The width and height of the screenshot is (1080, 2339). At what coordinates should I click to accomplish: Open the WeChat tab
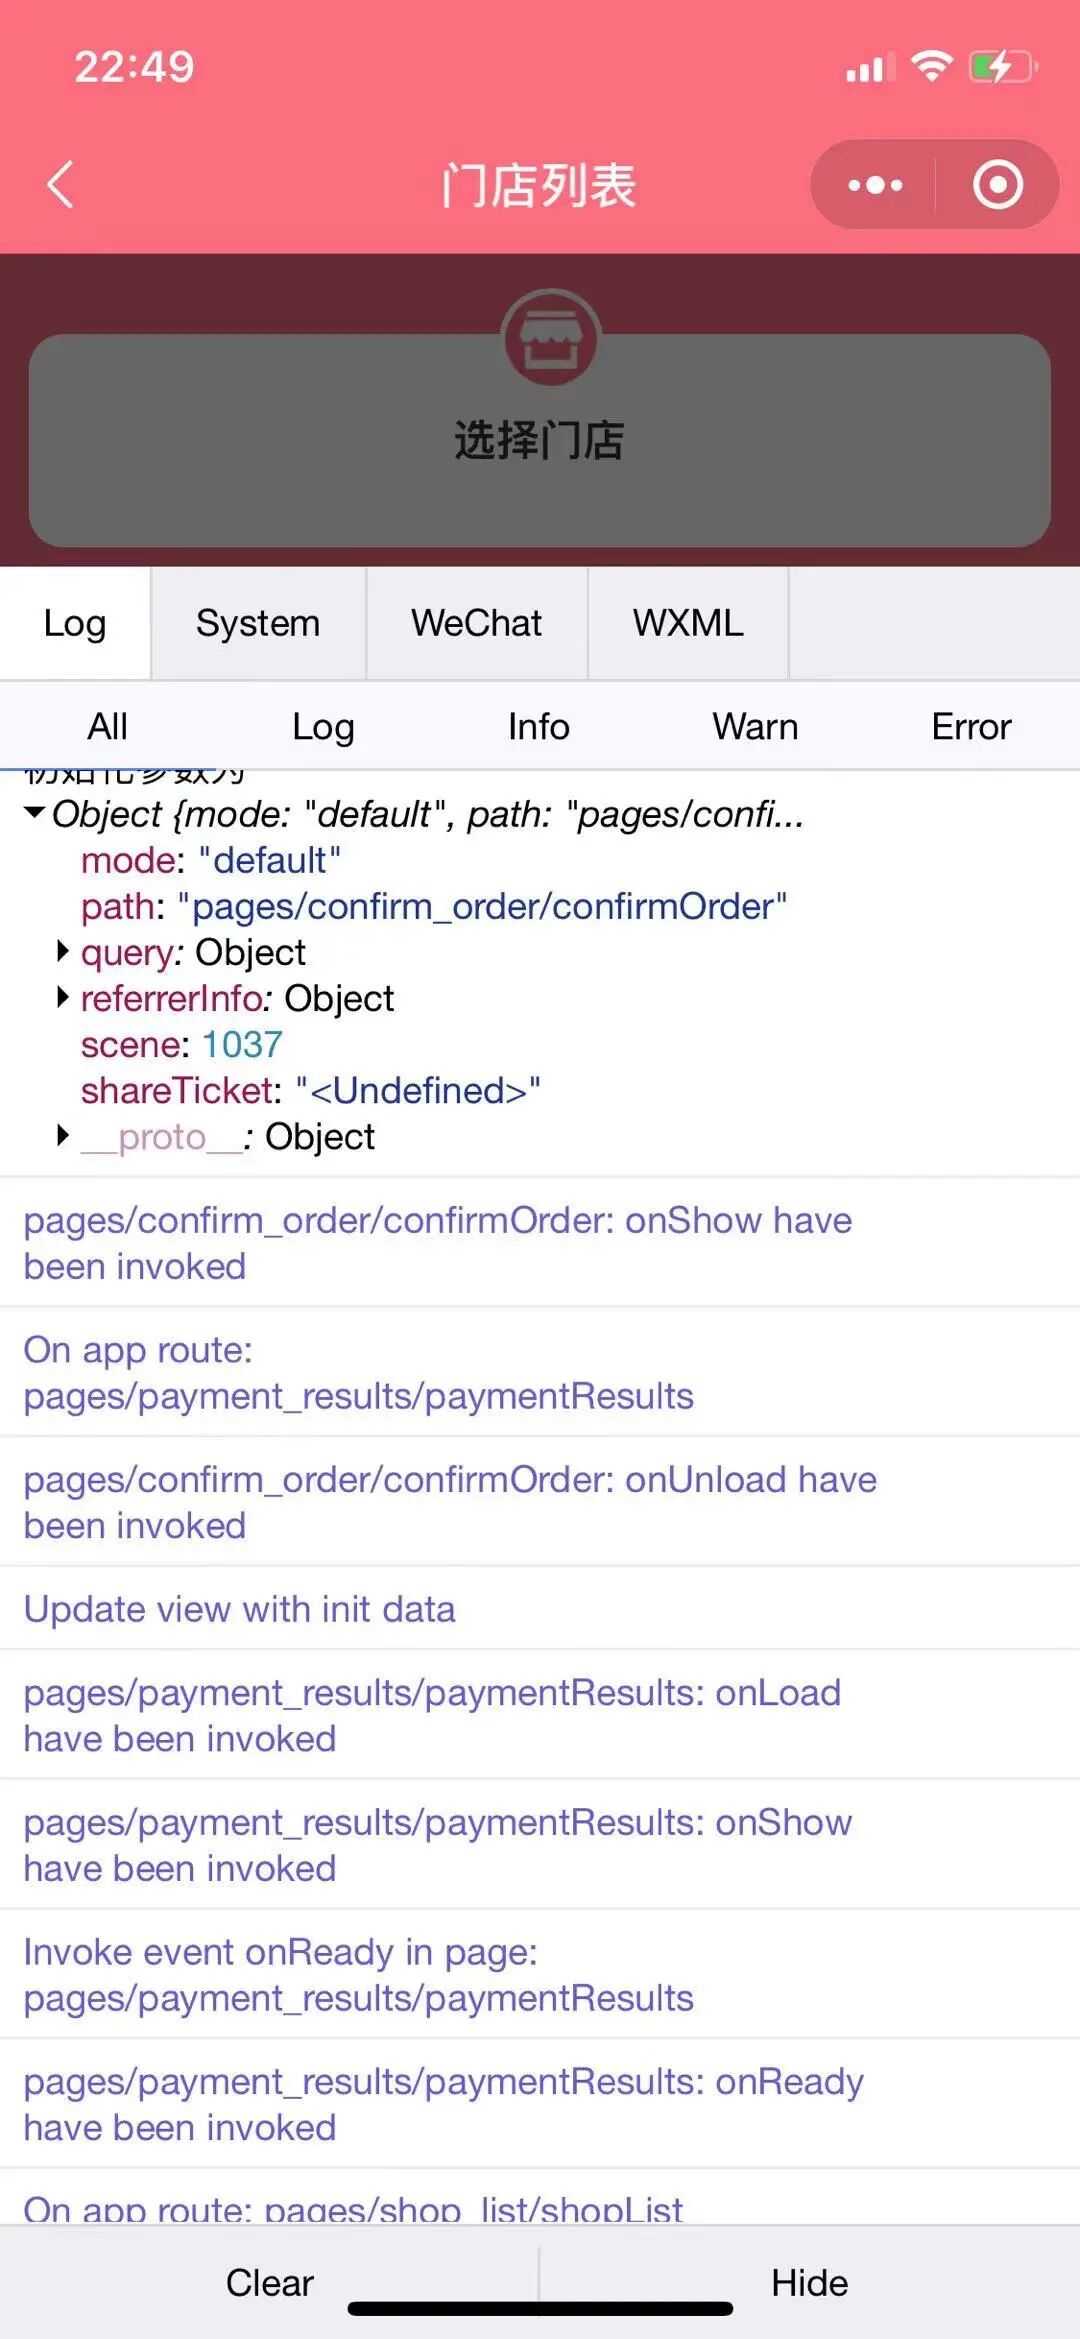click(476, 623)
